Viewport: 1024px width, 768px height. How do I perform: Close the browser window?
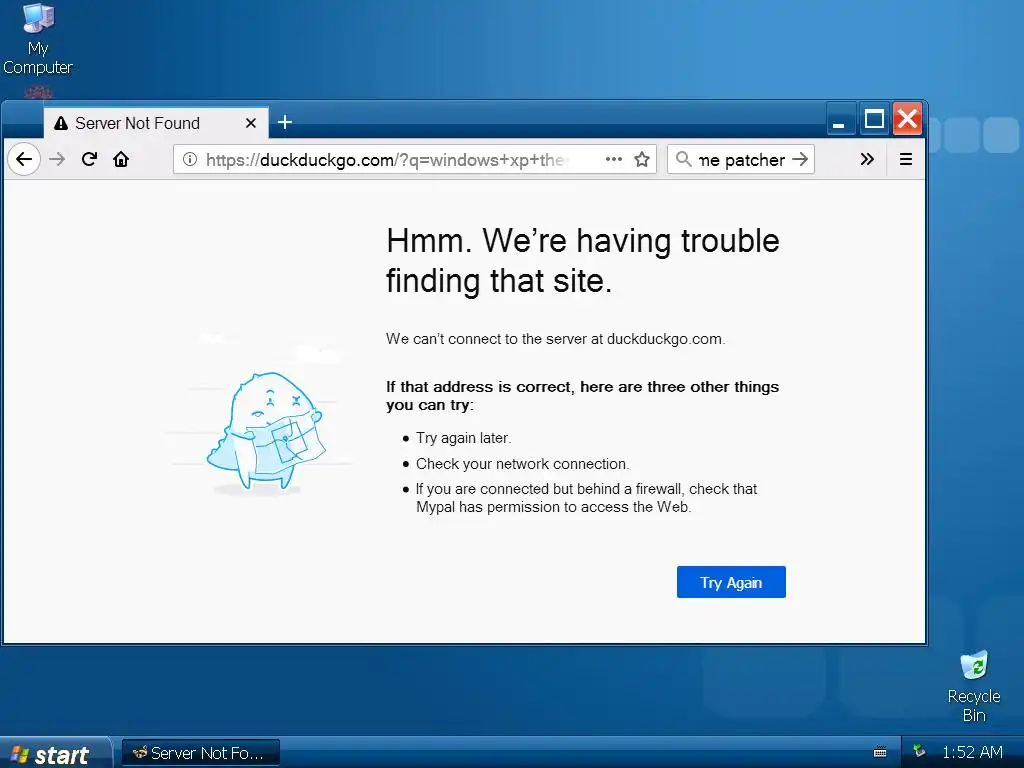click(x=908, y=120)
